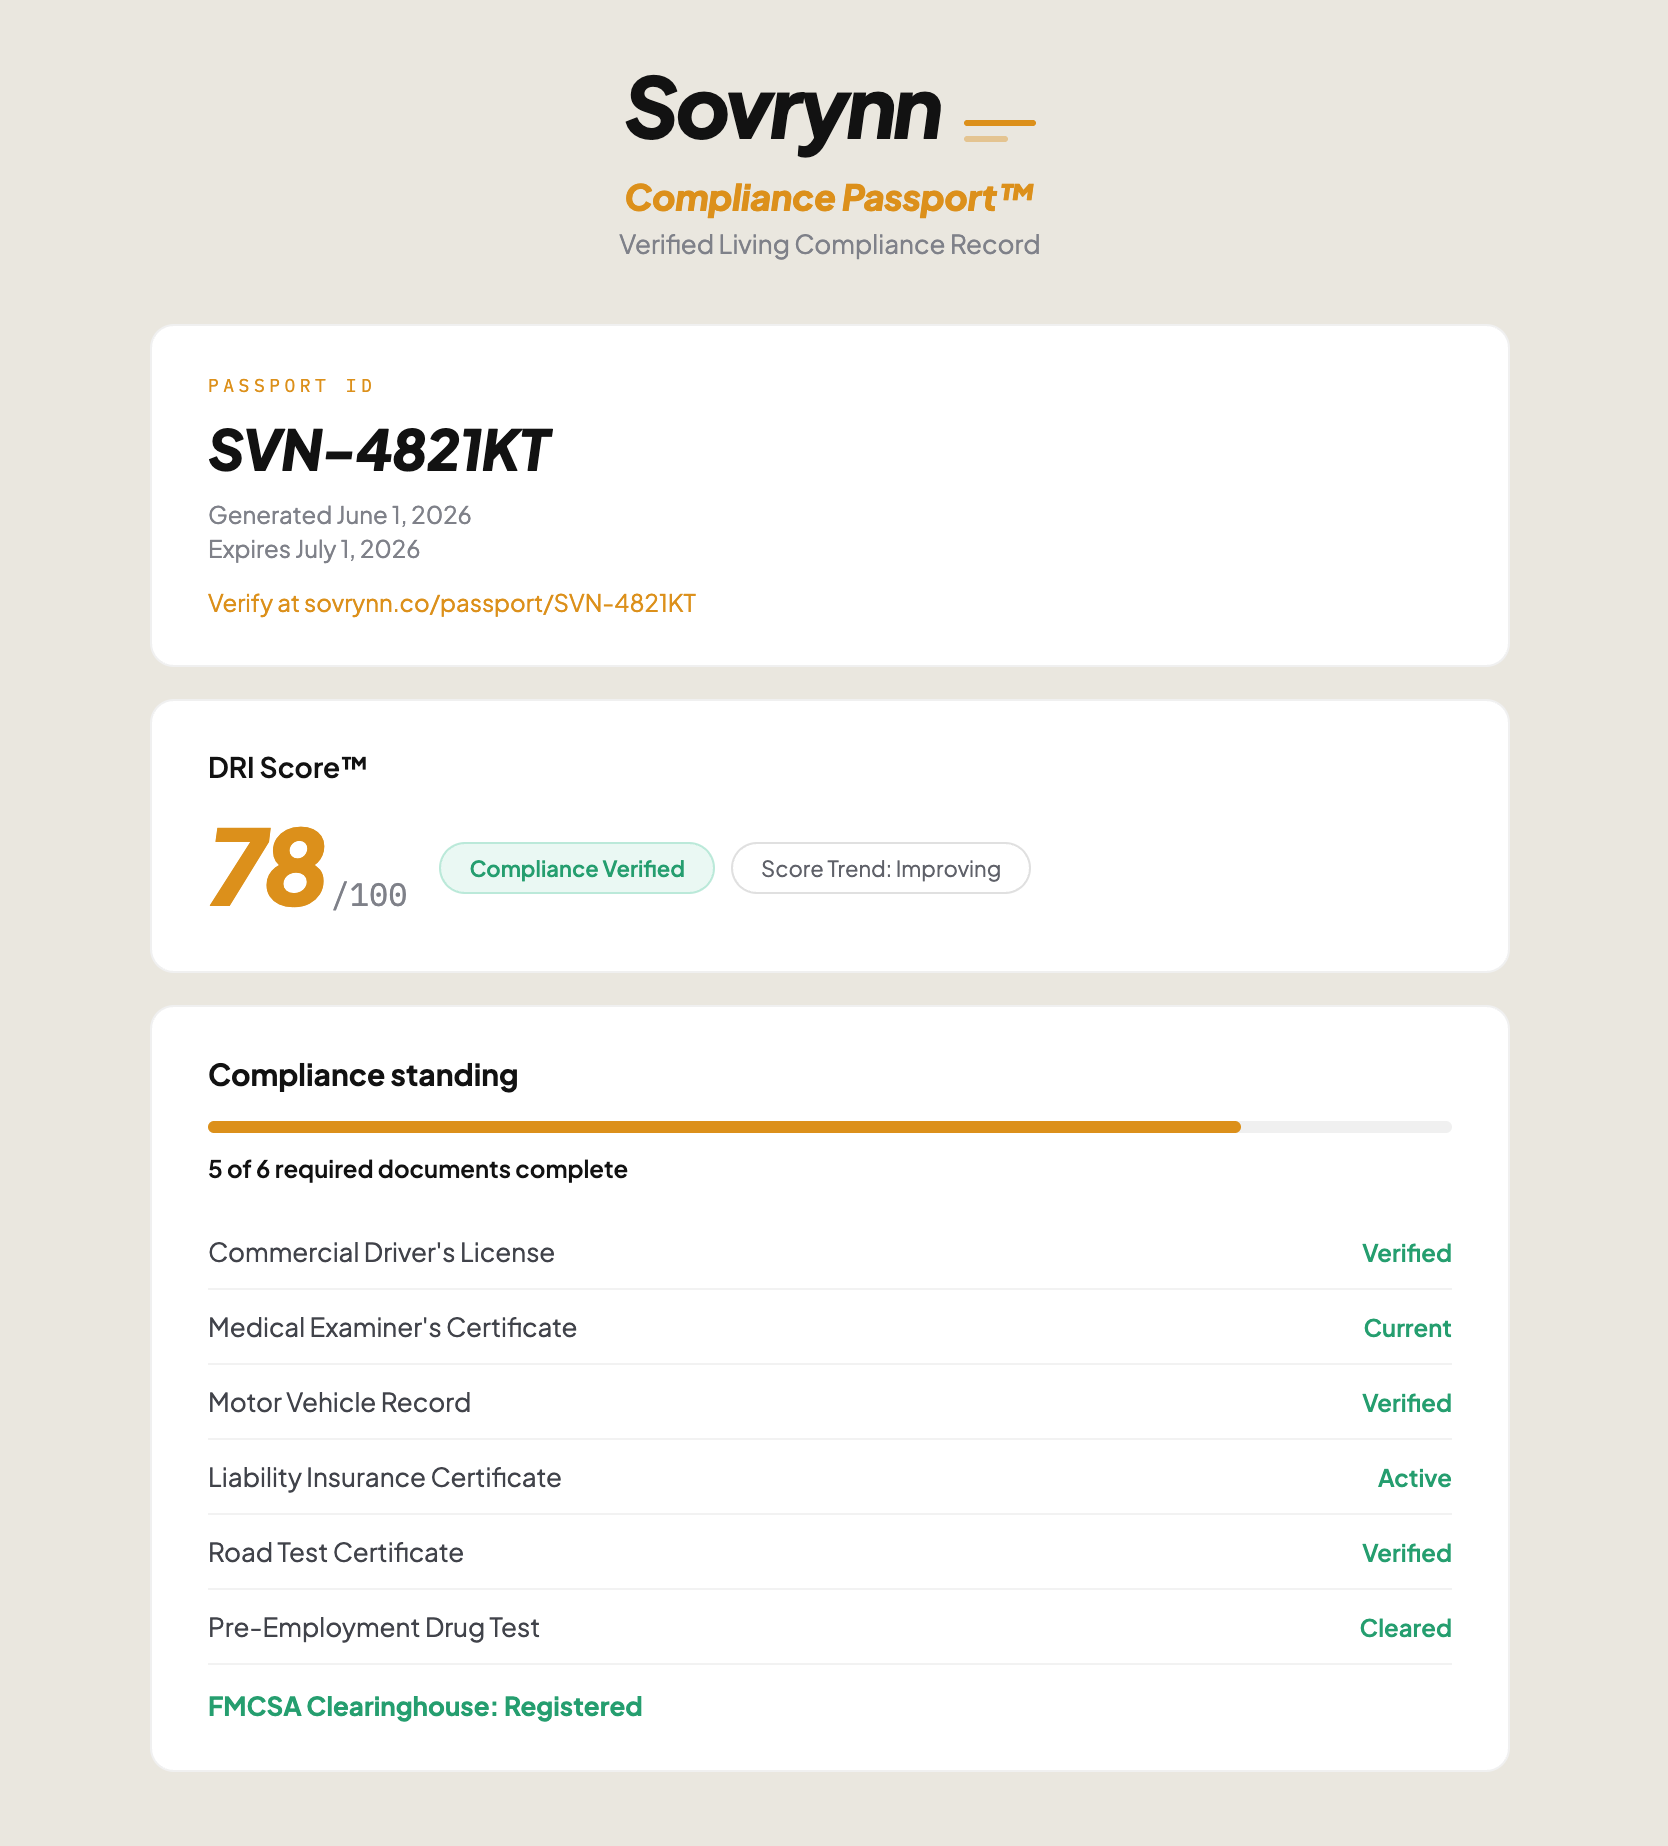This screenshot has height=1846, width=1668.
Task: Click Cleared status for Pre-Employment Drug Test
Action: [1405, 1628]
